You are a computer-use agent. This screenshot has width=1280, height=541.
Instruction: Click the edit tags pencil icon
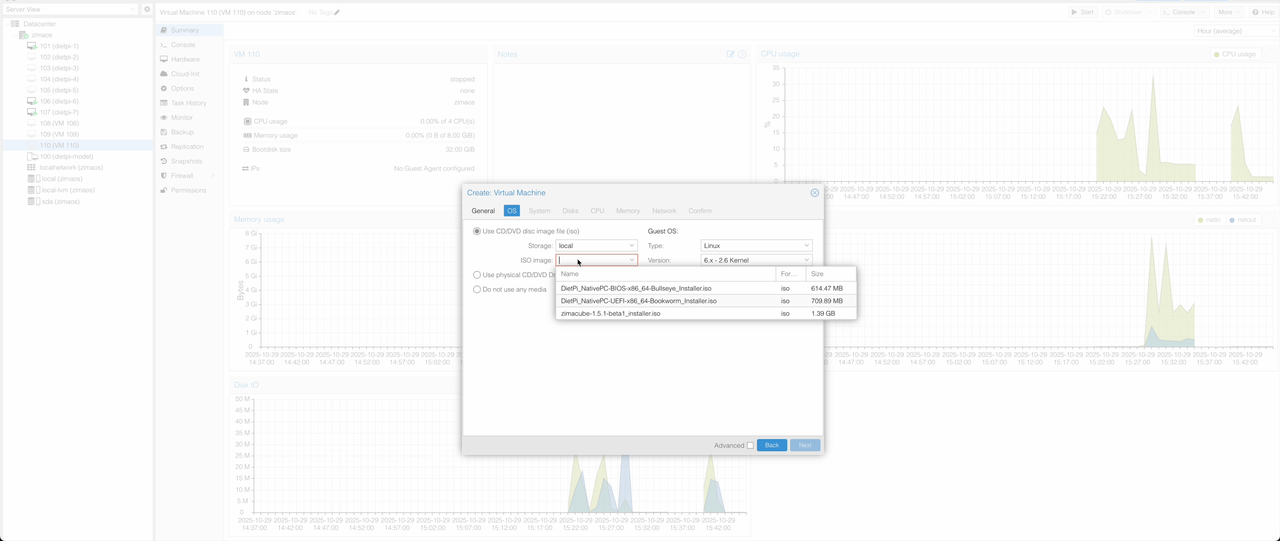click(x=337, y=13)
